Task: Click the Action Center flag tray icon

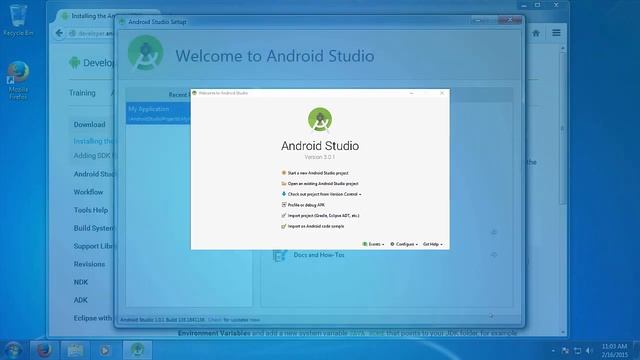Action: [565, 351]
